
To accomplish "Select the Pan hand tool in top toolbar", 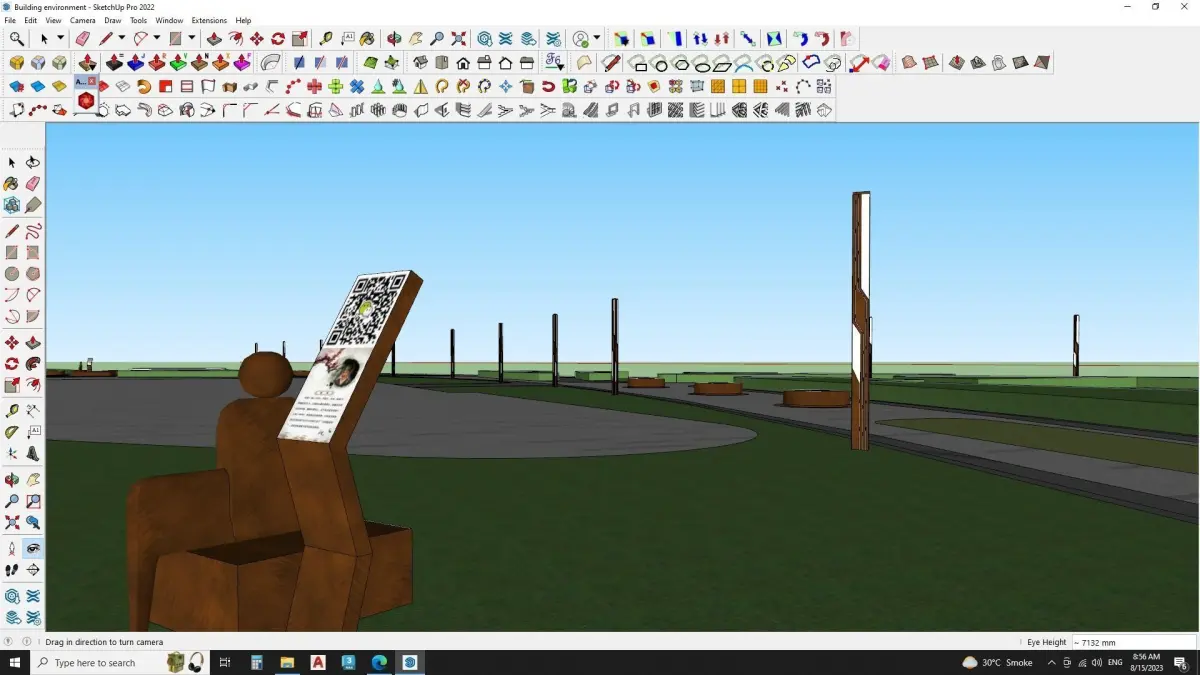I will (415, 39).
